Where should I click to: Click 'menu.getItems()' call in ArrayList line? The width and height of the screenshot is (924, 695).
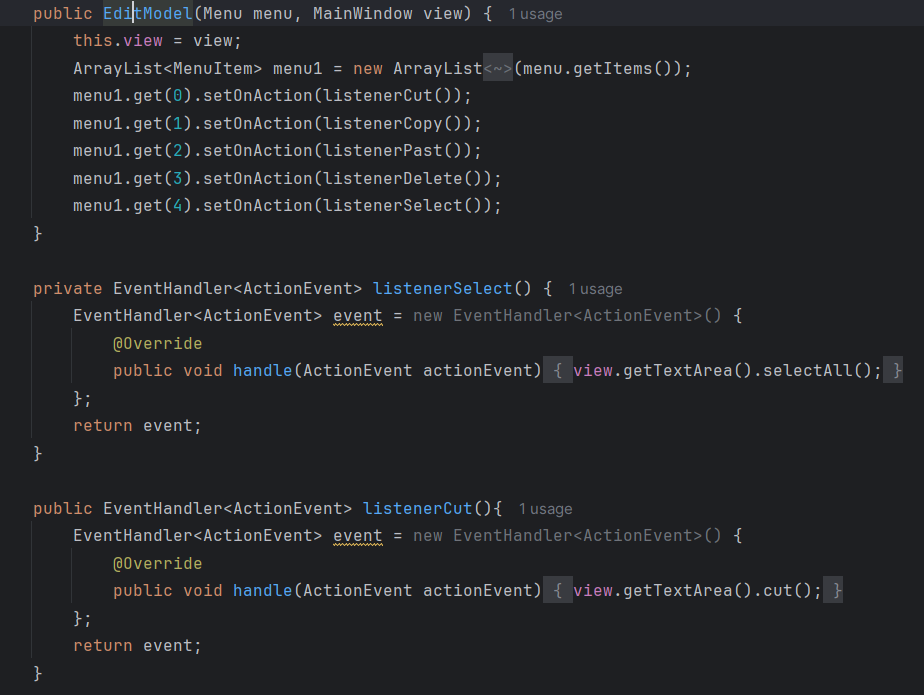tap(598, 68)
